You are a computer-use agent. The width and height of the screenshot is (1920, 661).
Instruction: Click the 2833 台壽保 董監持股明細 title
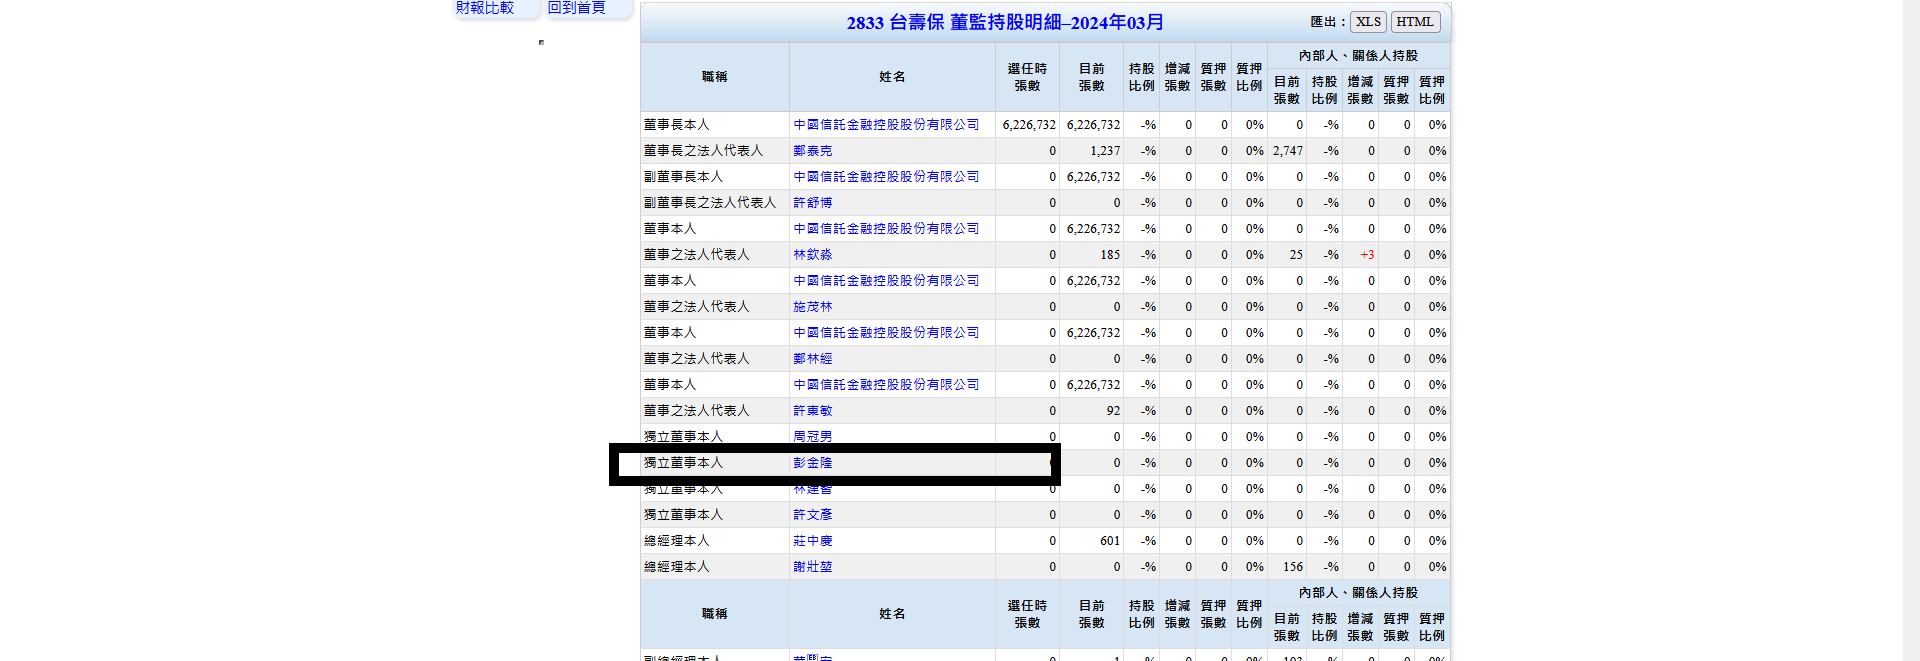(1004, 23)
